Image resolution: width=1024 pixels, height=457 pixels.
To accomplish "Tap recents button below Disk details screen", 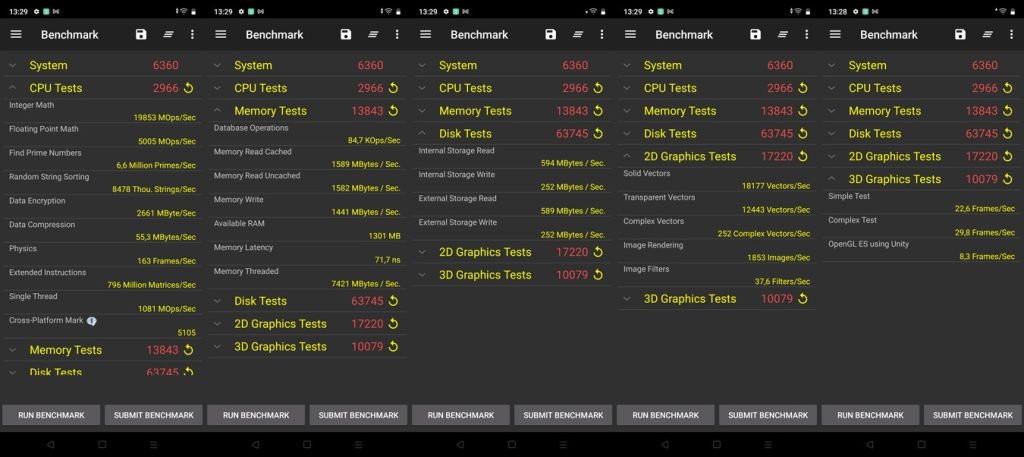I will [x=563, y=445].
